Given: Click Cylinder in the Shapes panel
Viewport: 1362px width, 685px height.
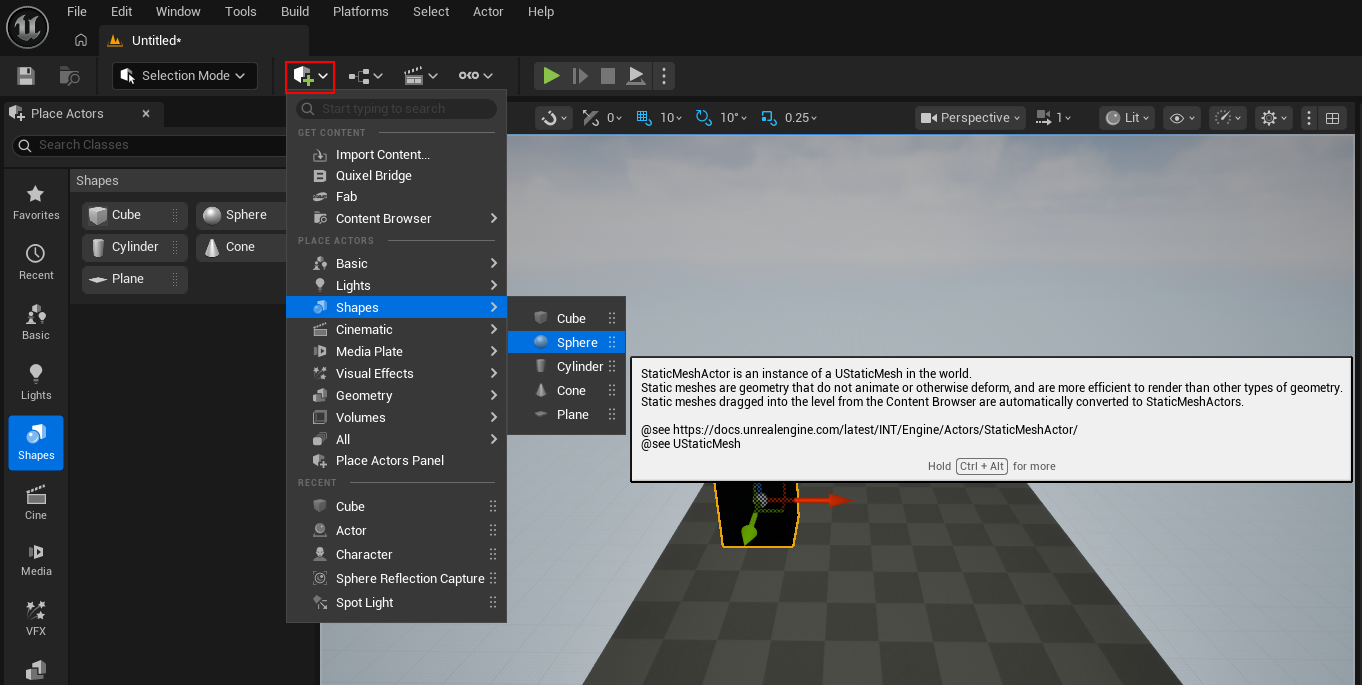Looking at the screenshot, I should click(x=135, y=247).
